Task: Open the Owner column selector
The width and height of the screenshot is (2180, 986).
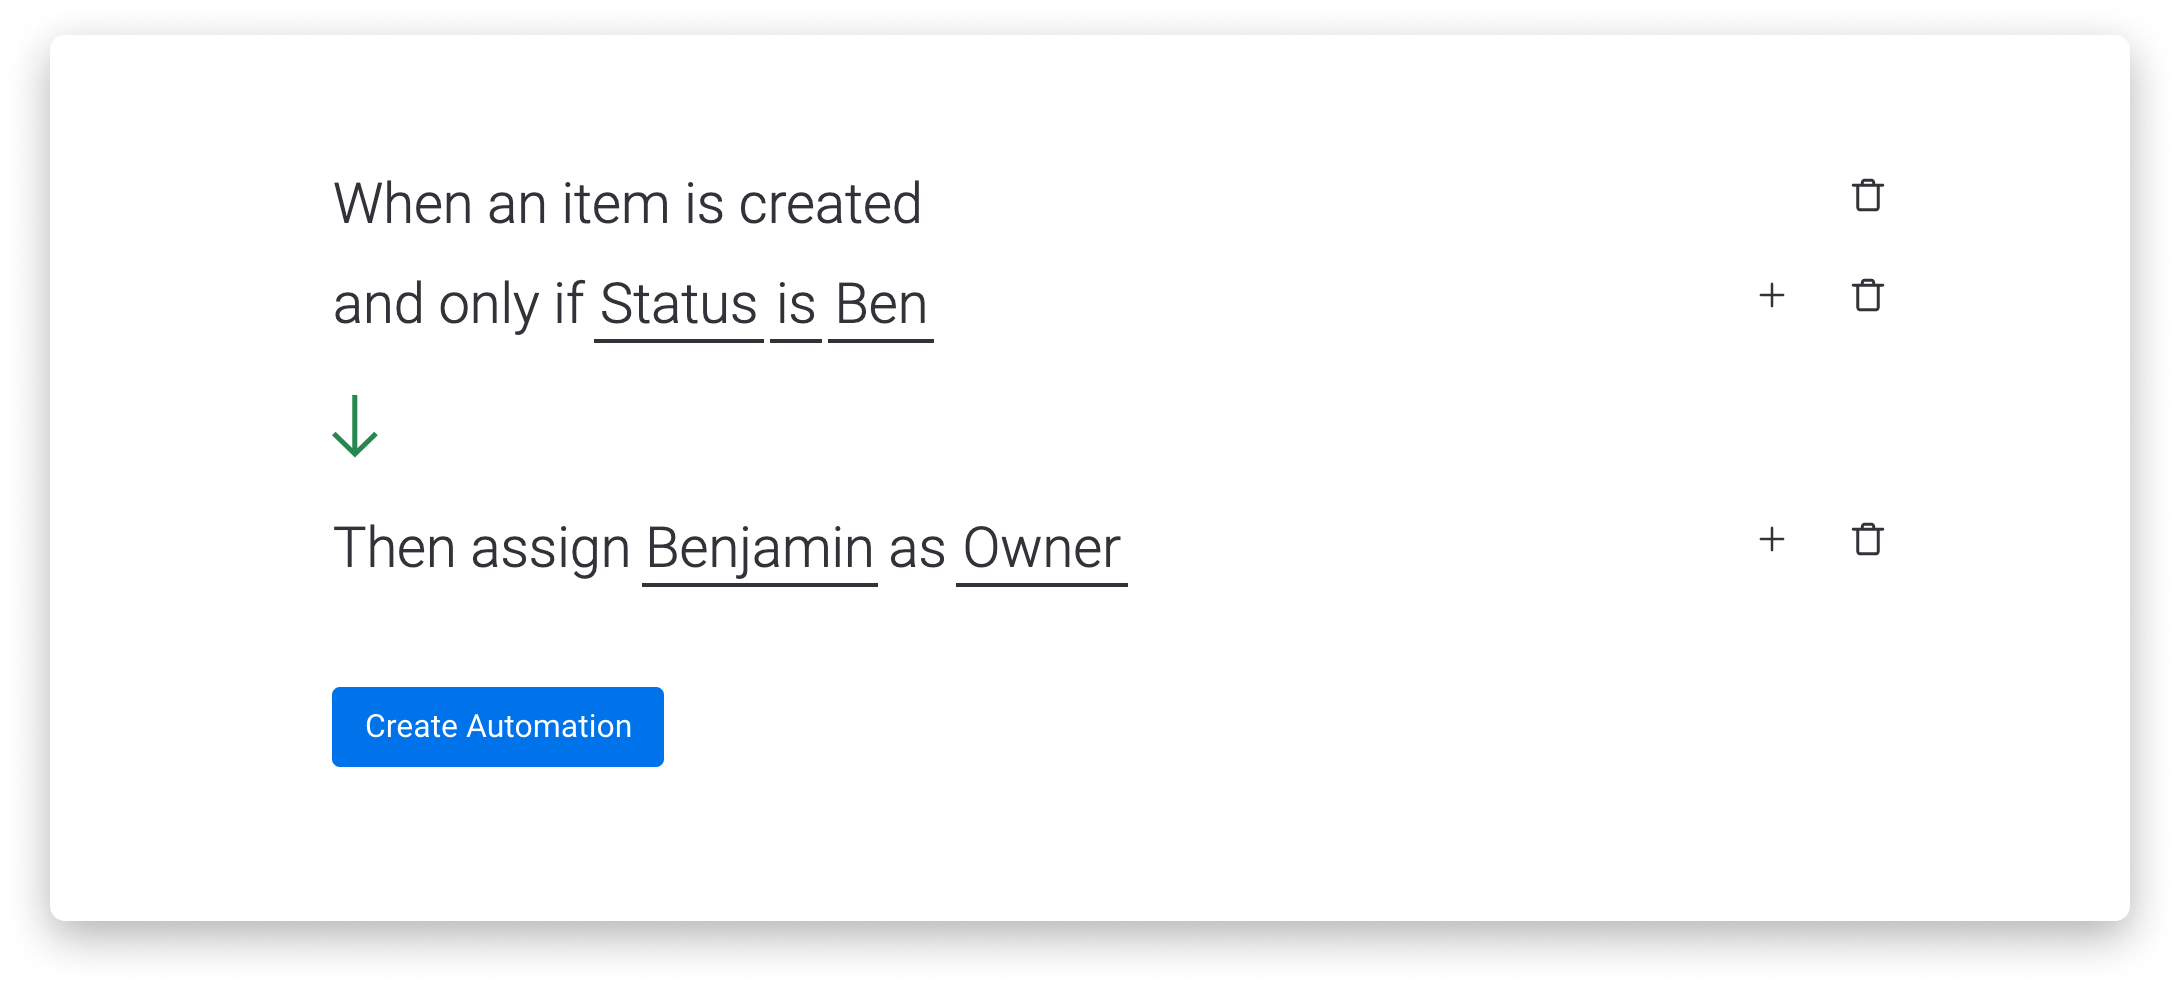Action: (1042, 549)
